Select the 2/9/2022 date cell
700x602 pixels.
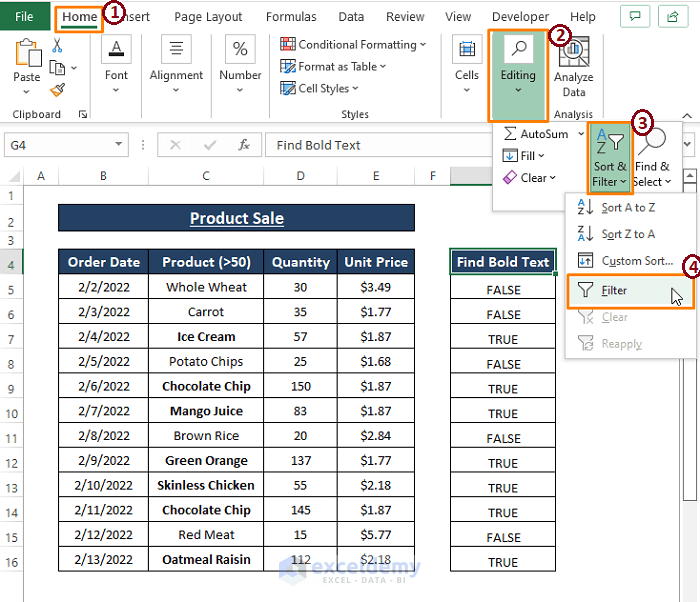pos(104,460)
